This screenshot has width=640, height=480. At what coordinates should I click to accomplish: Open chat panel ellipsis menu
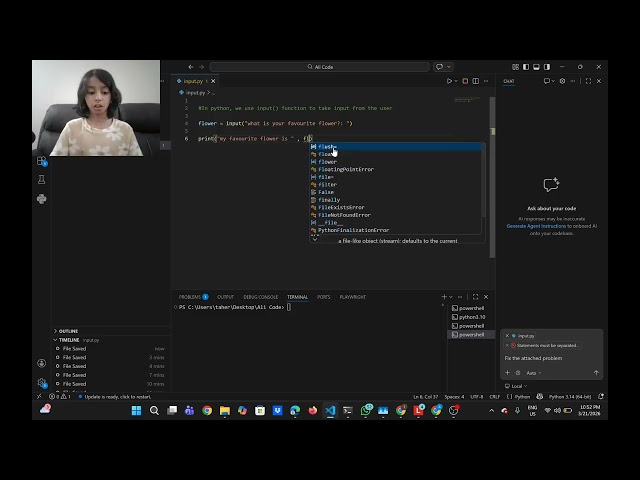click(x=573, y=81)
